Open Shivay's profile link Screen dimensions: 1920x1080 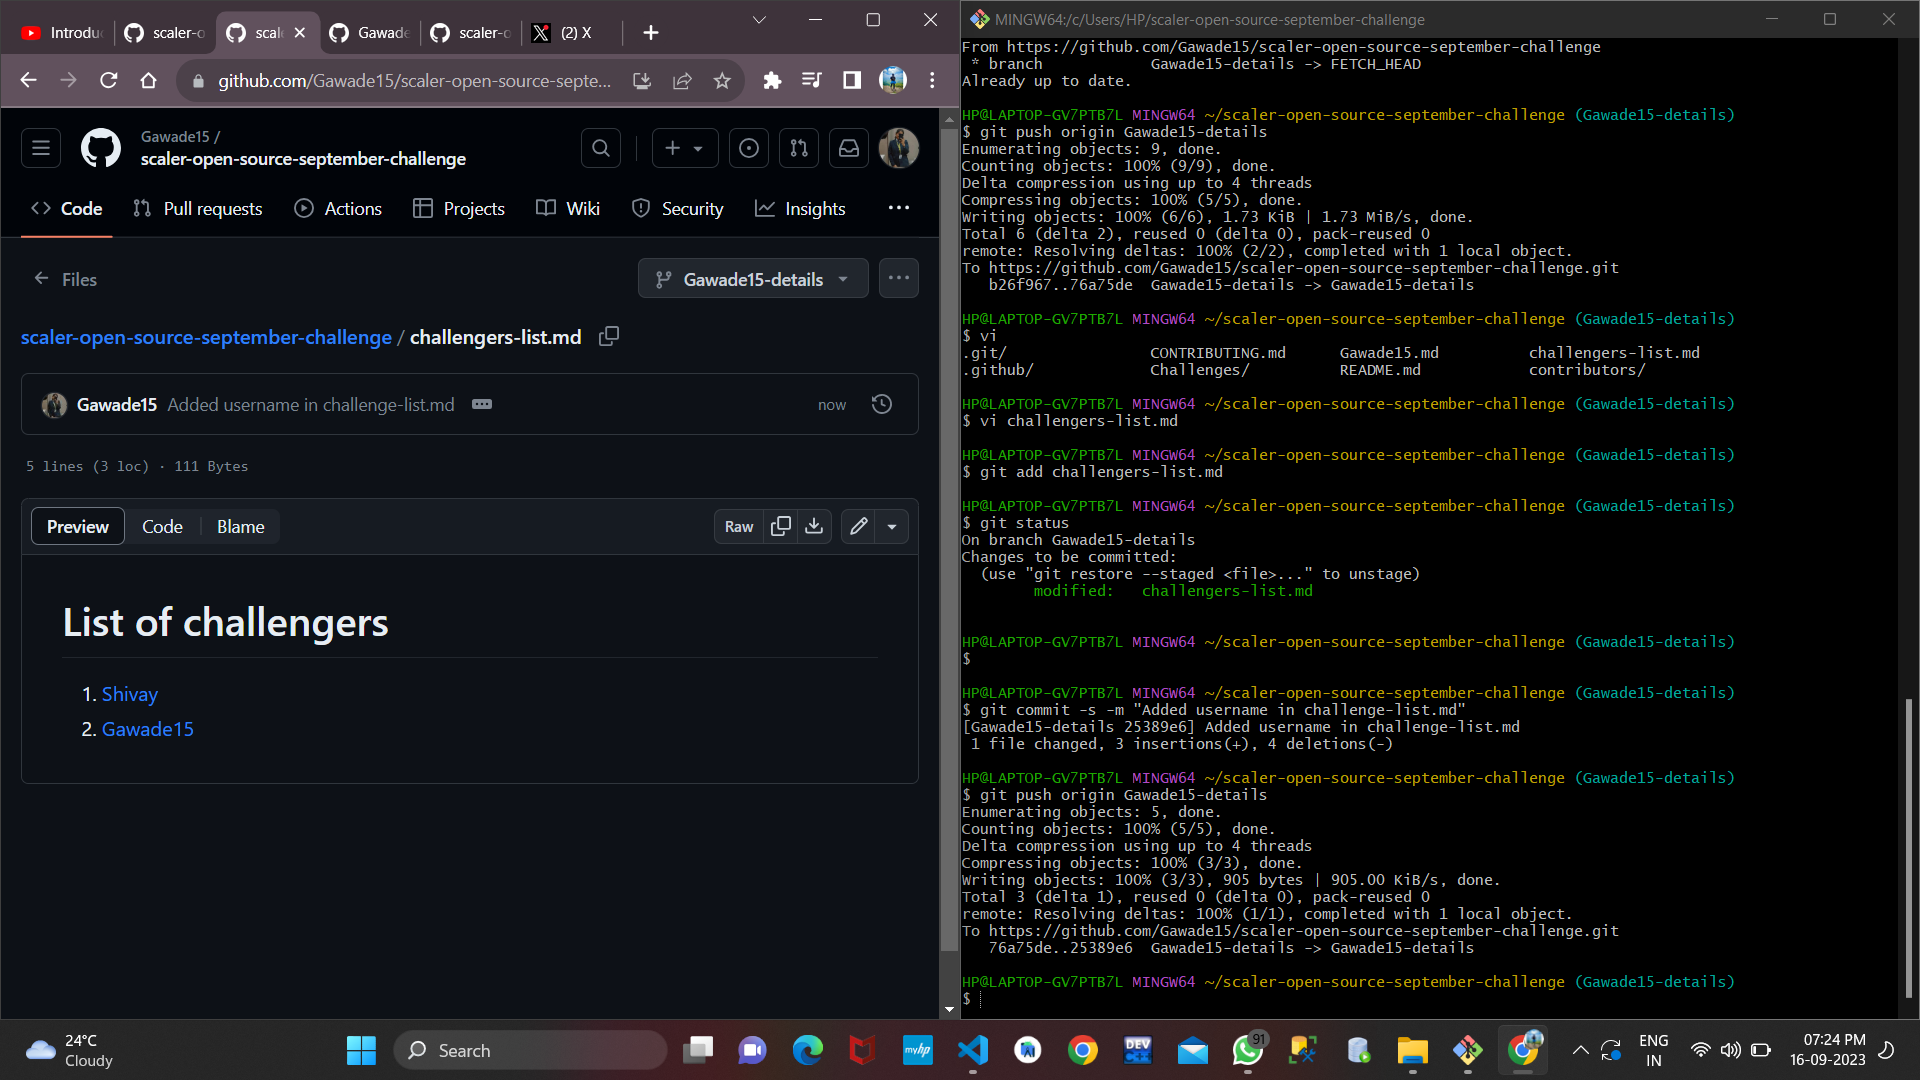click(x=129, y=693)
